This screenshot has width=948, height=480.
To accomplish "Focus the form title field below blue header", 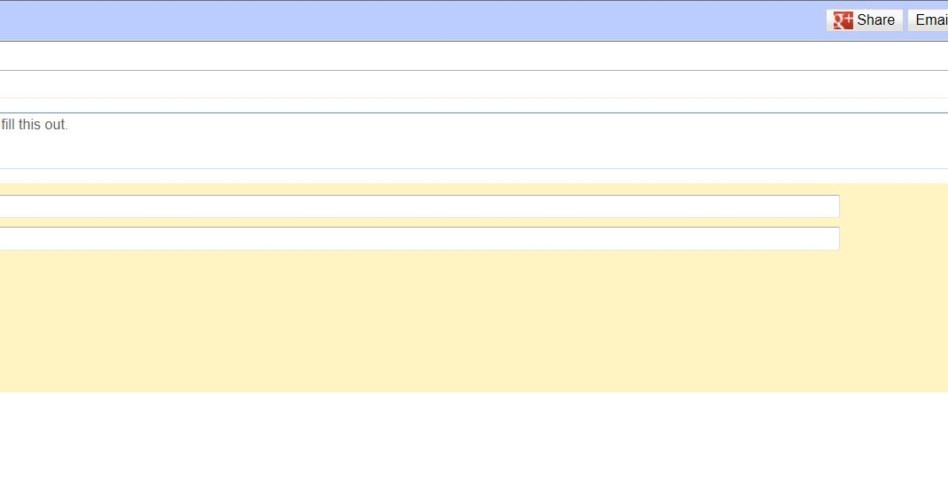I will (x=474, y=56).
